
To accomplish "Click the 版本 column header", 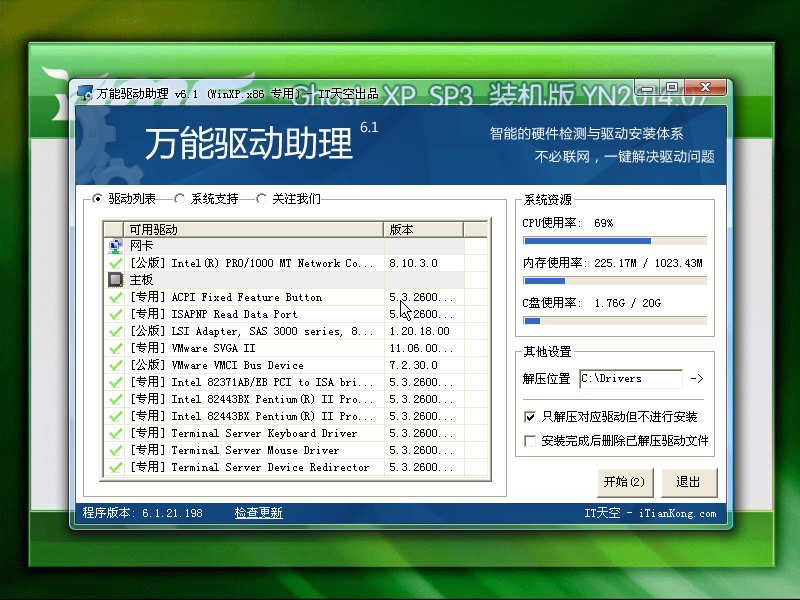I will (x=423, y=230).
